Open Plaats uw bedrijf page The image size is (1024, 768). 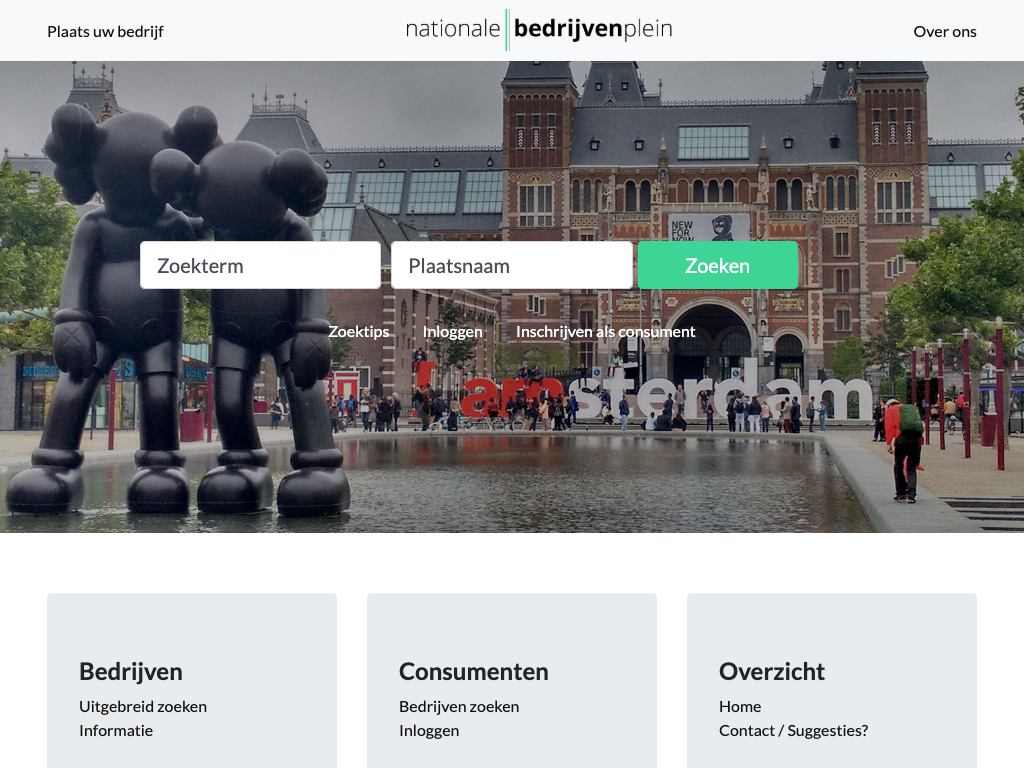(105, 31)
